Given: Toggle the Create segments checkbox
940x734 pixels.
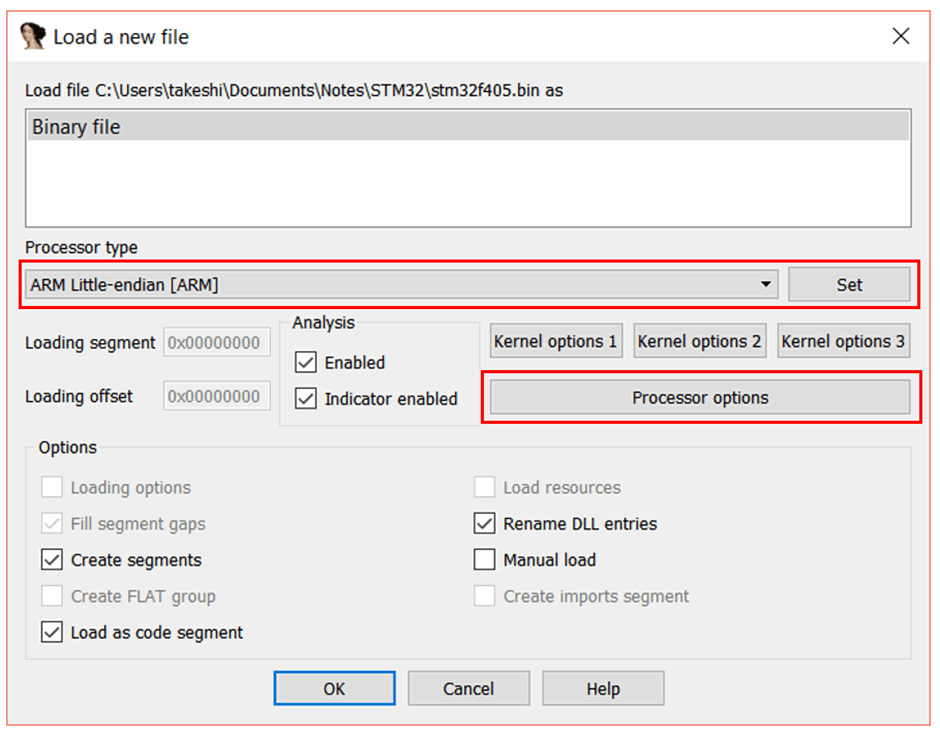Looking at the screenshot, I should [52, 560].
